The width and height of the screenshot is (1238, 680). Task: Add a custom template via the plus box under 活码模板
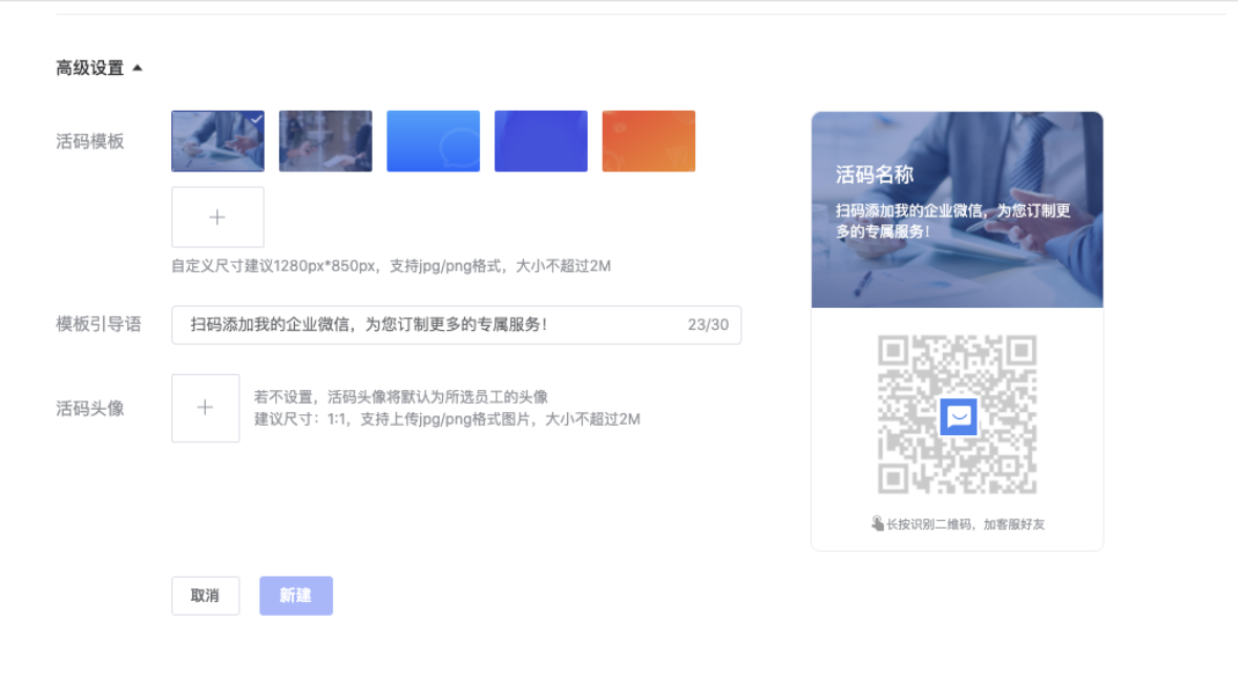[218, 217]
